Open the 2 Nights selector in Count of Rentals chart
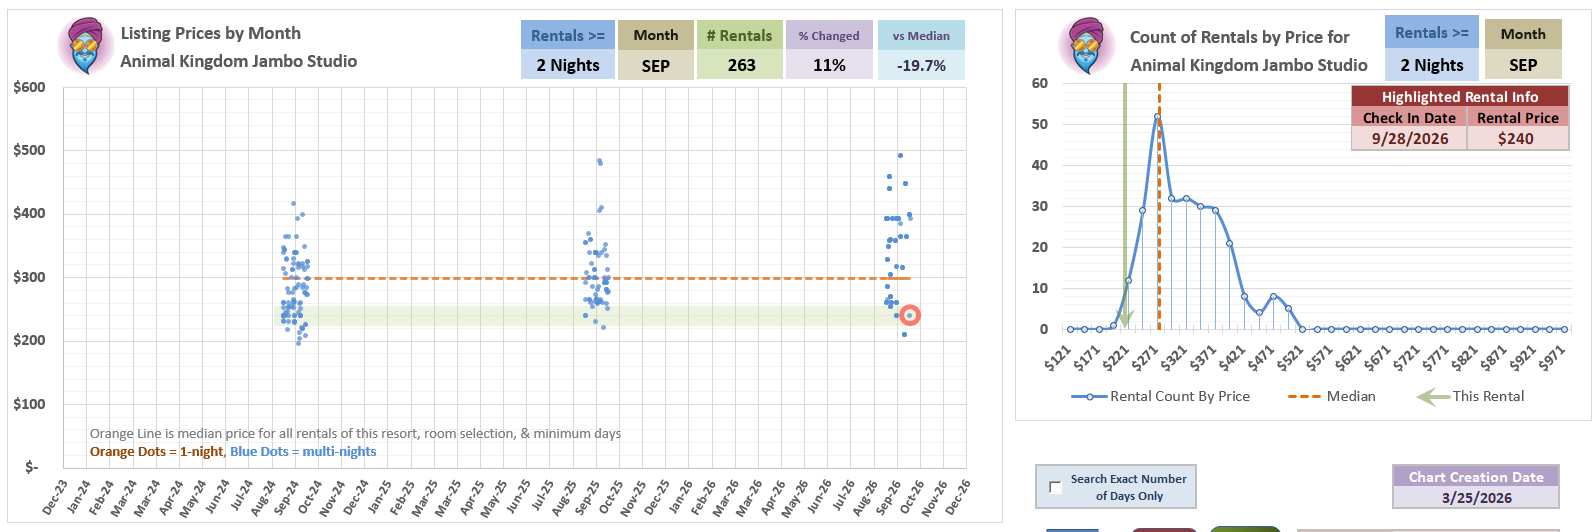 pyautogui.click(x=1431, y=65)
